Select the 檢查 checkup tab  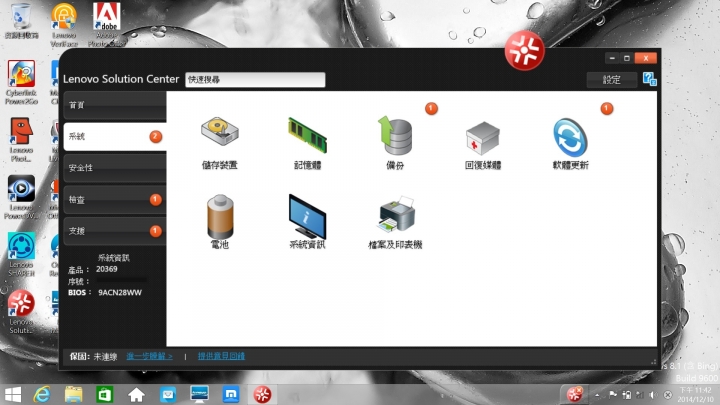[x=115, y=200]
